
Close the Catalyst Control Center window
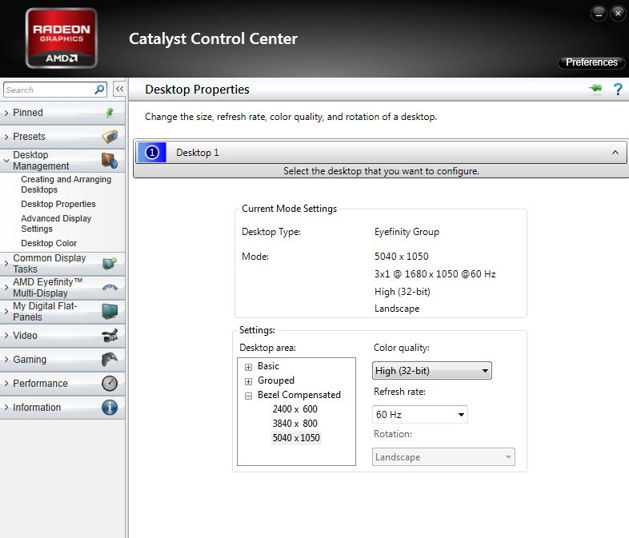click(618, 13)
